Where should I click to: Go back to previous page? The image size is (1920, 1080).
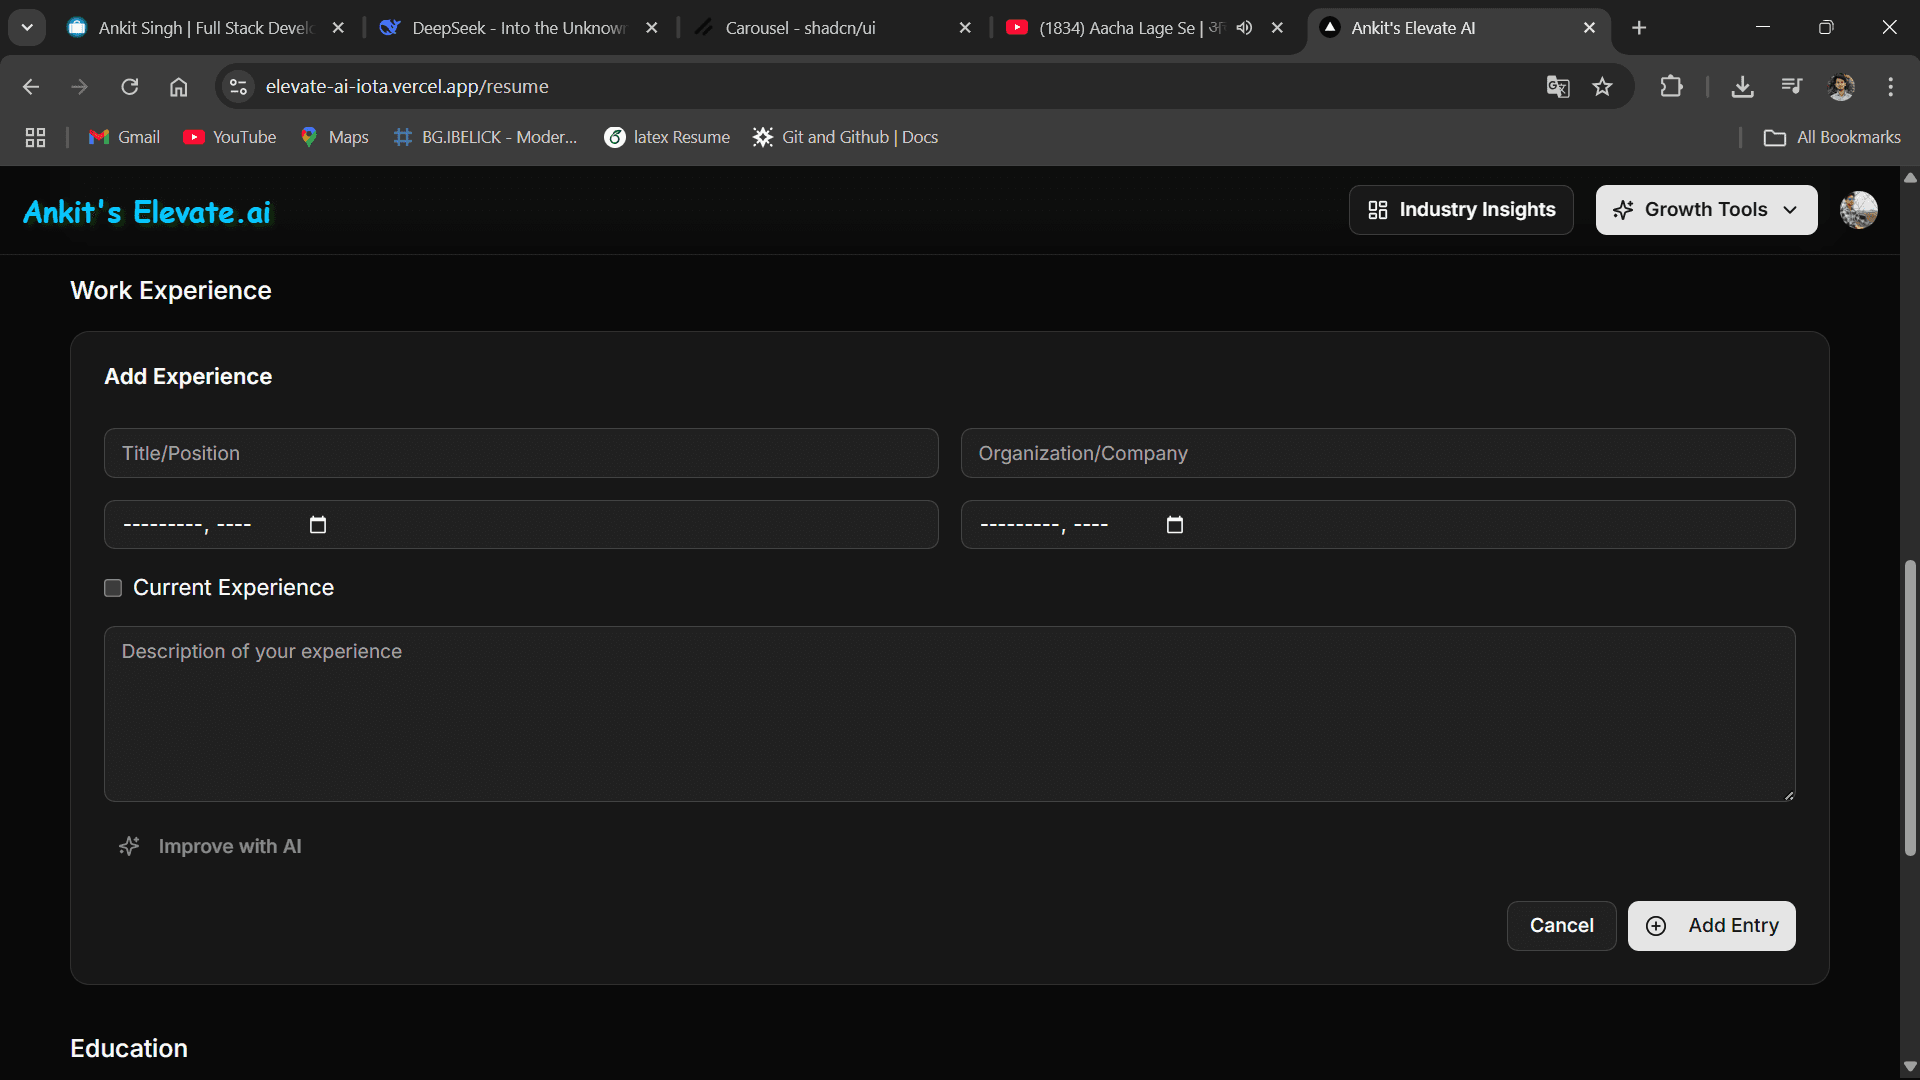tap(31, 87)
